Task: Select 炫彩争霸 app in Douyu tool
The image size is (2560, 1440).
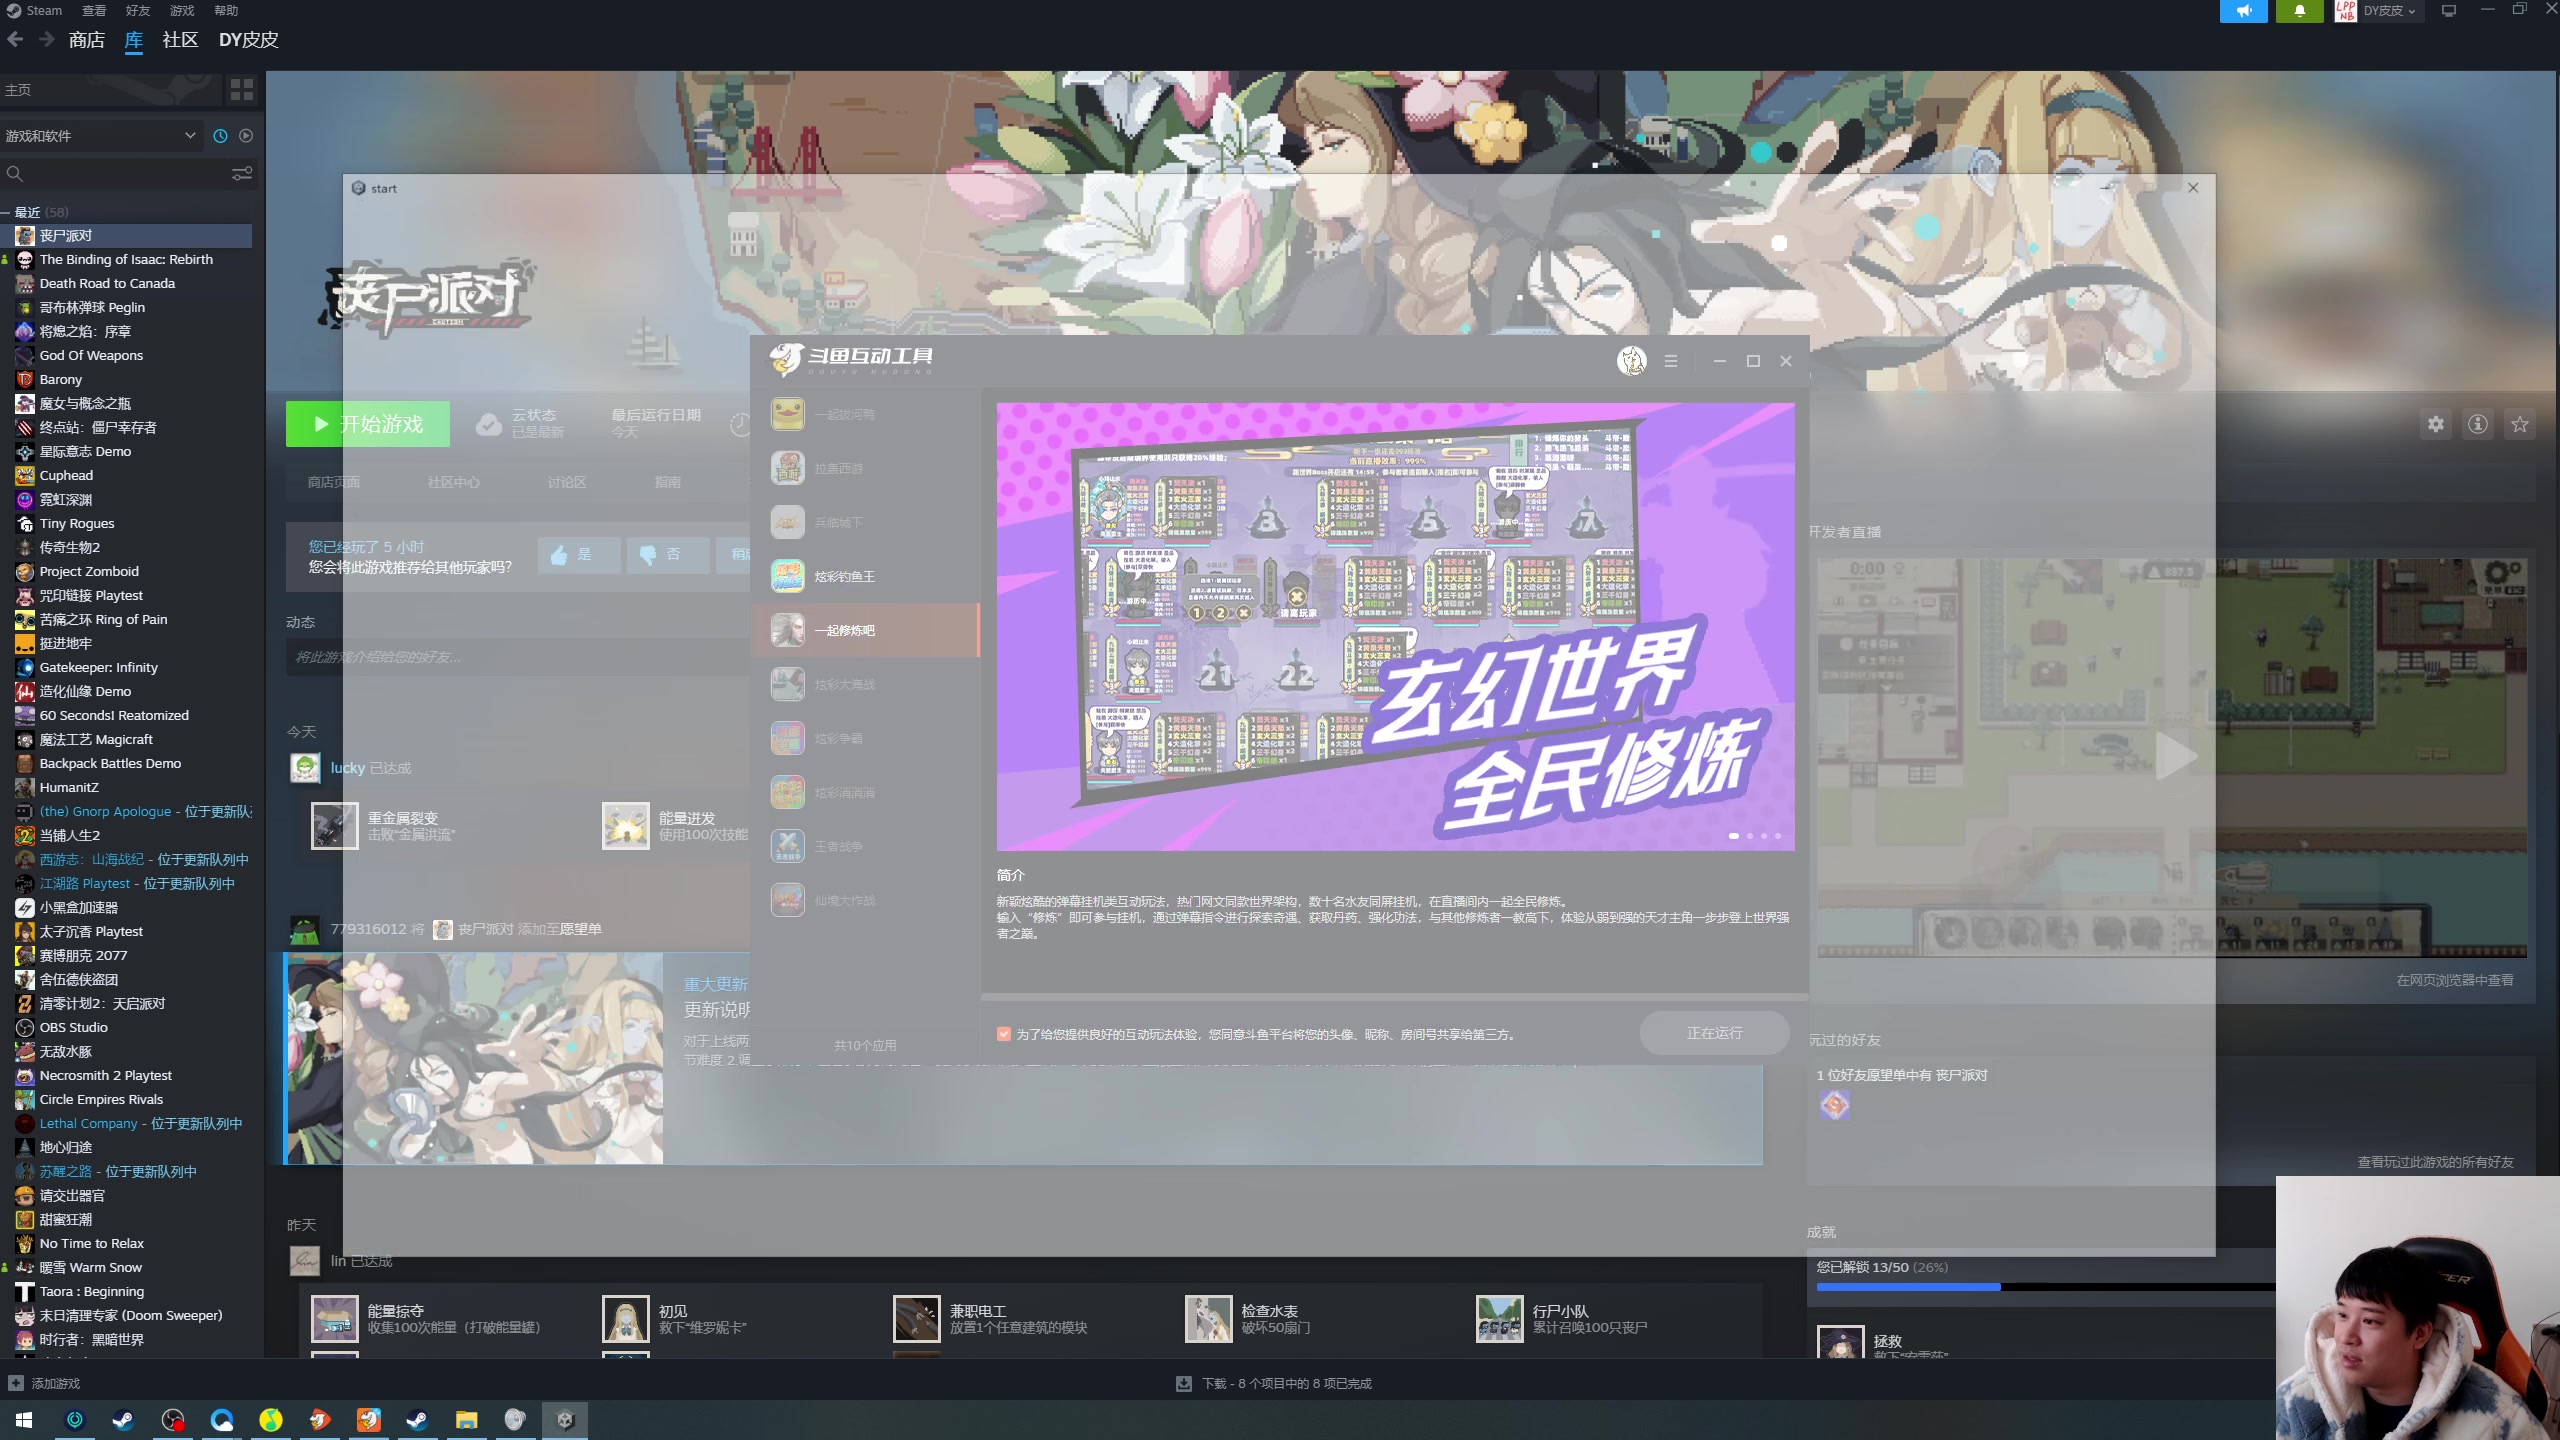Action: (x=865, y=738)
